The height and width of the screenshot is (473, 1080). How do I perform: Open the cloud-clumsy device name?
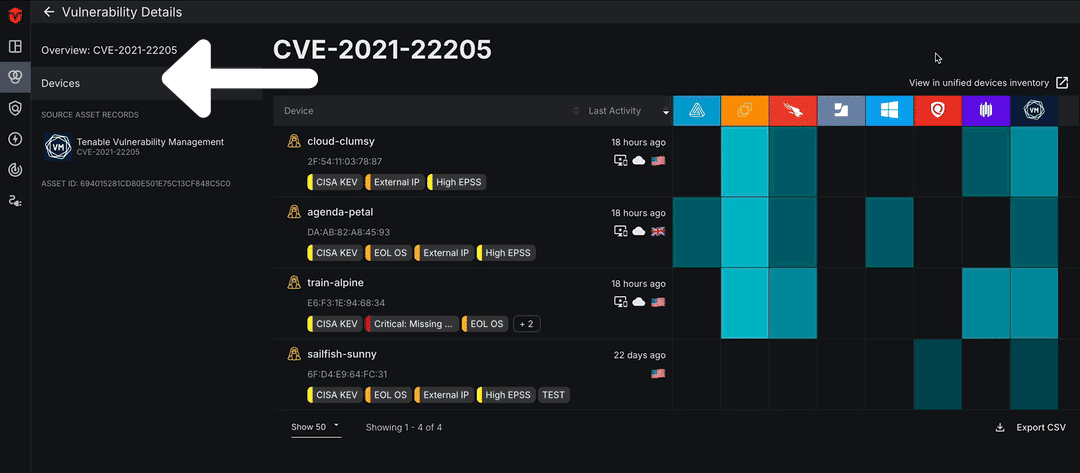click(x=340, y=141)
